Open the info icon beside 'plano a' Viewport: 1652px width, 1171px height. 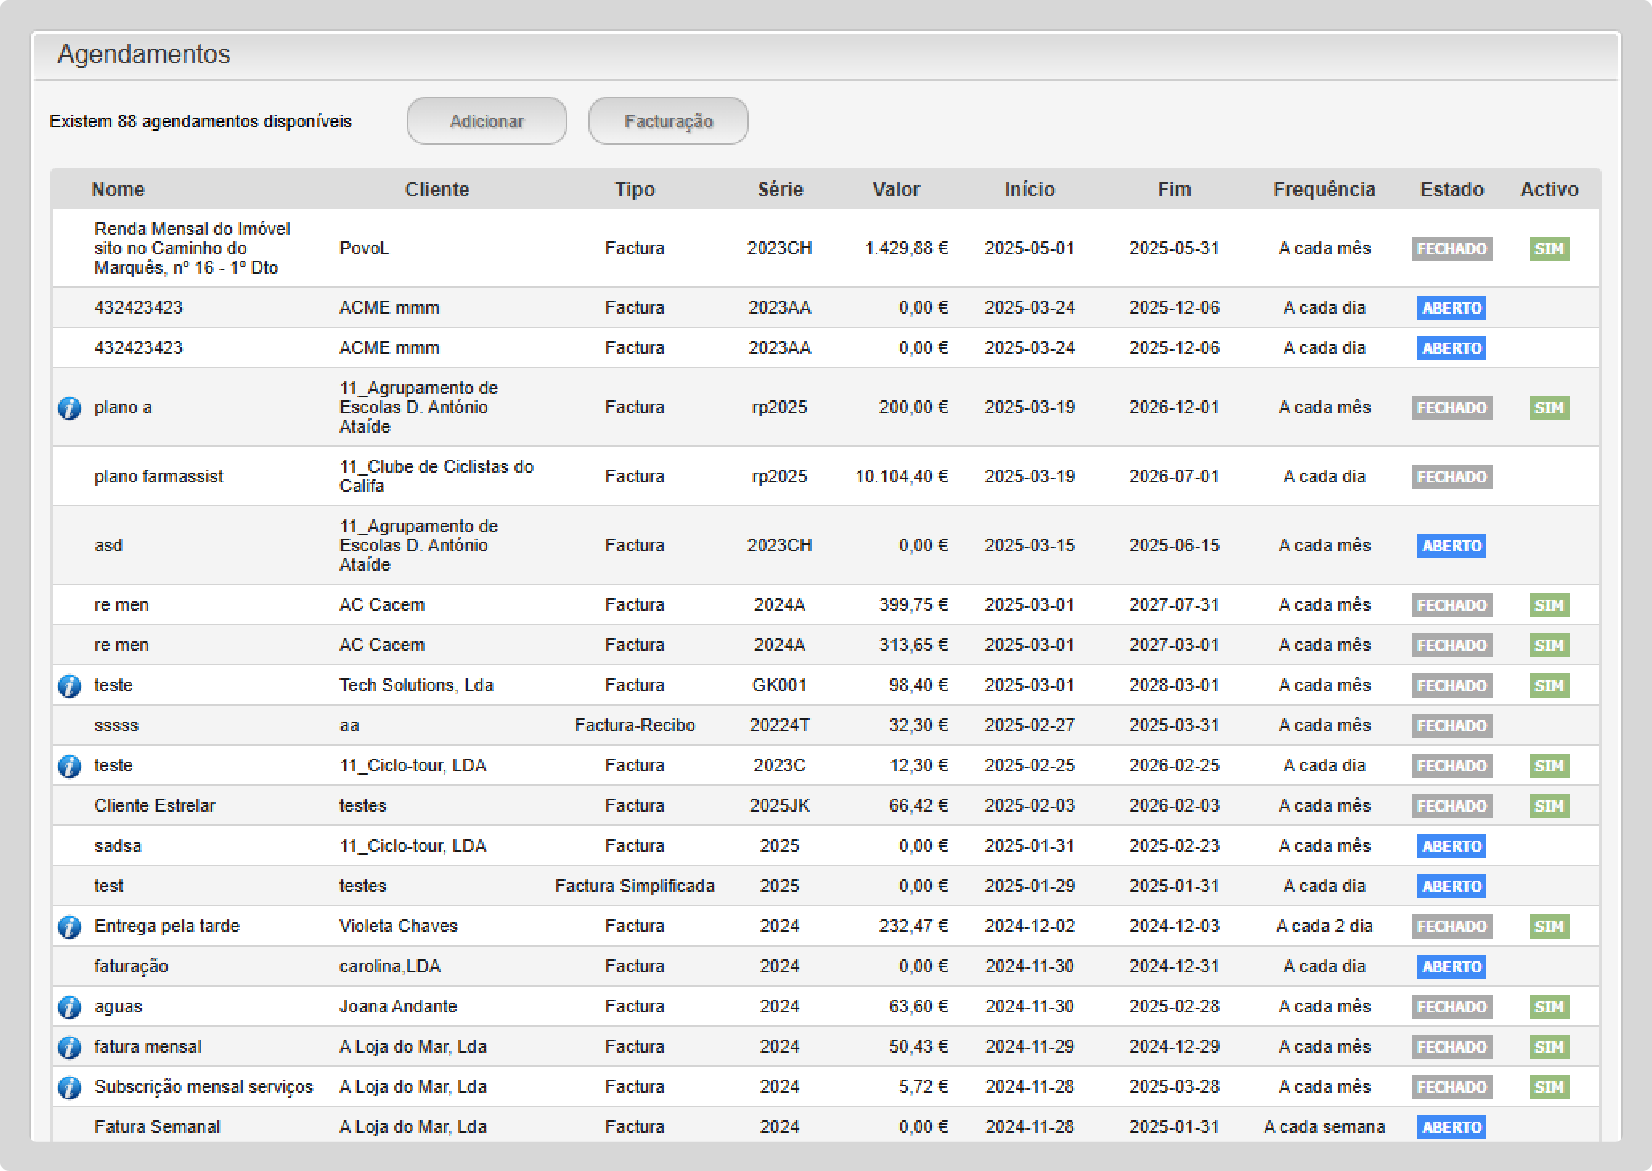[x=69, y=408]
